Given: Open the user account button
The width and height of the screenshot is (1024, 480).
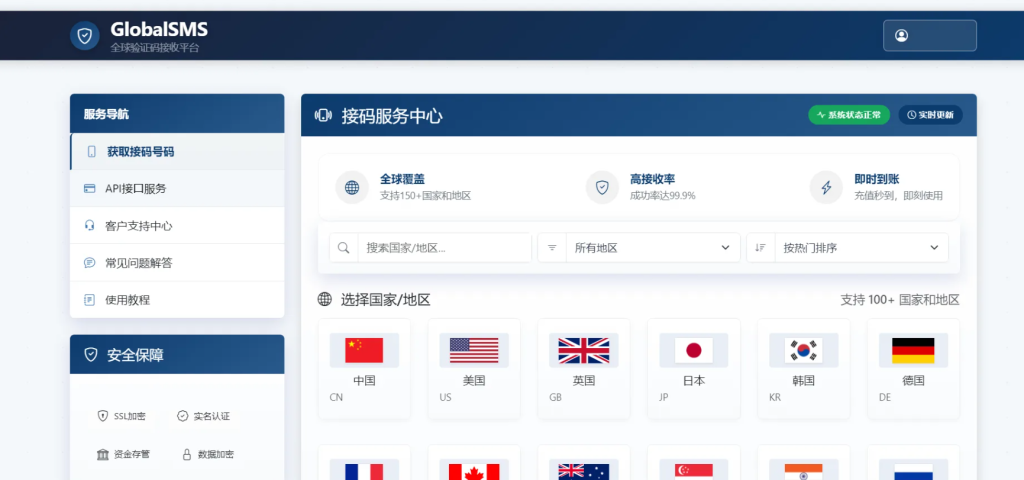Looking at the screenshot, I should point(929,35).
